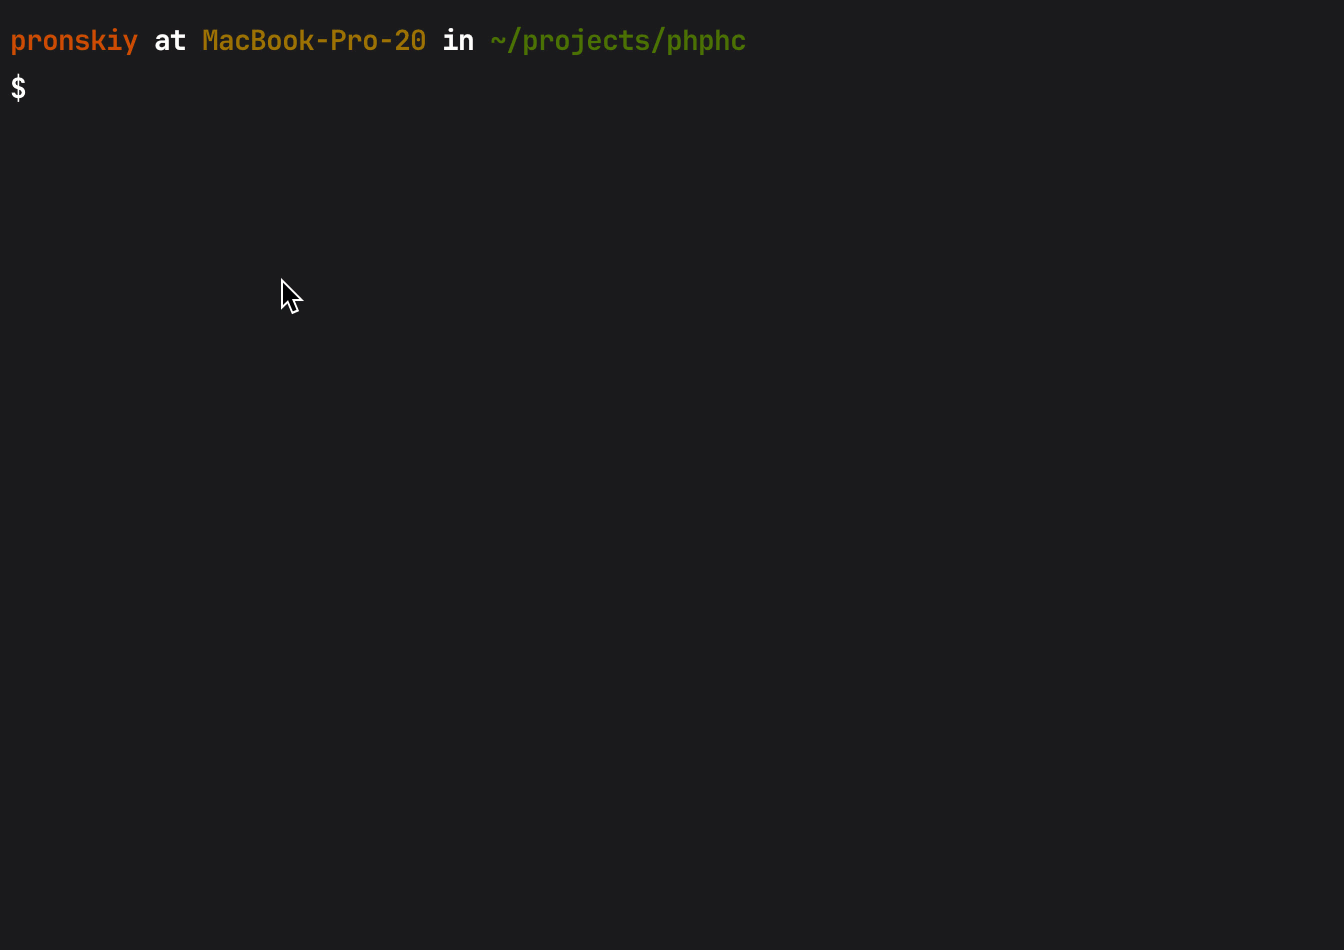The image size is (1344, 950).
Task: Click the "MacBook" part of the hostname
Action: pyautogui.click(x=258, y=41)
